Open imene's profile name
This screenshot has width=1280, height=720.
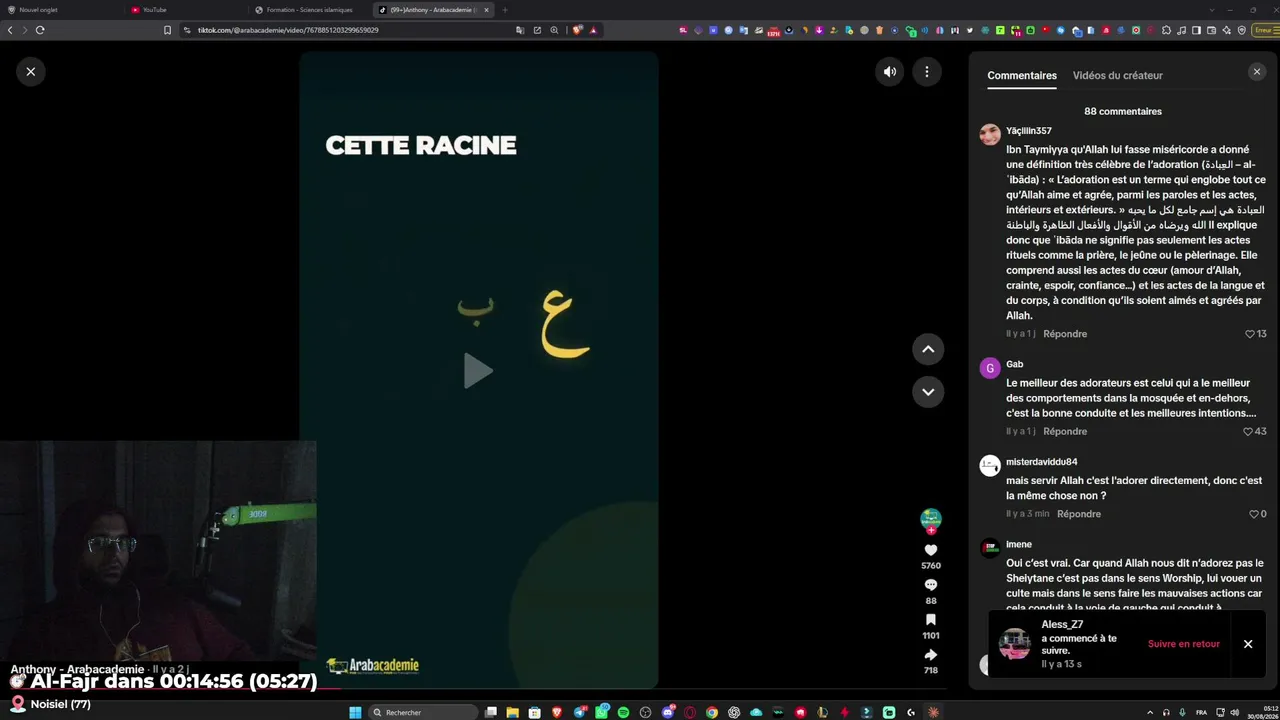click(x=1019, y=545)
